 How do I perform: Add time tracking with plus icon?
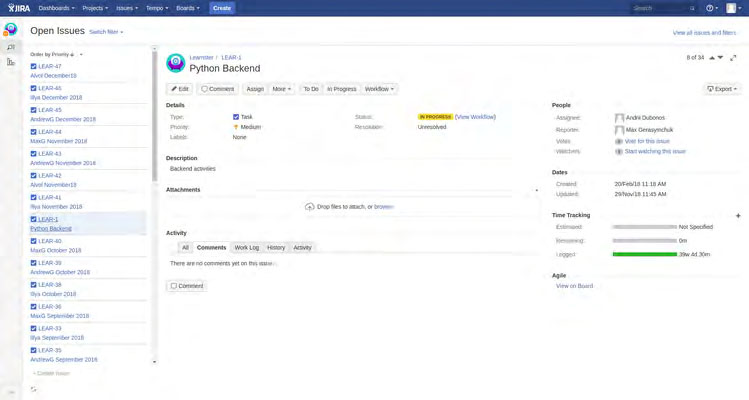pos(738,215)
